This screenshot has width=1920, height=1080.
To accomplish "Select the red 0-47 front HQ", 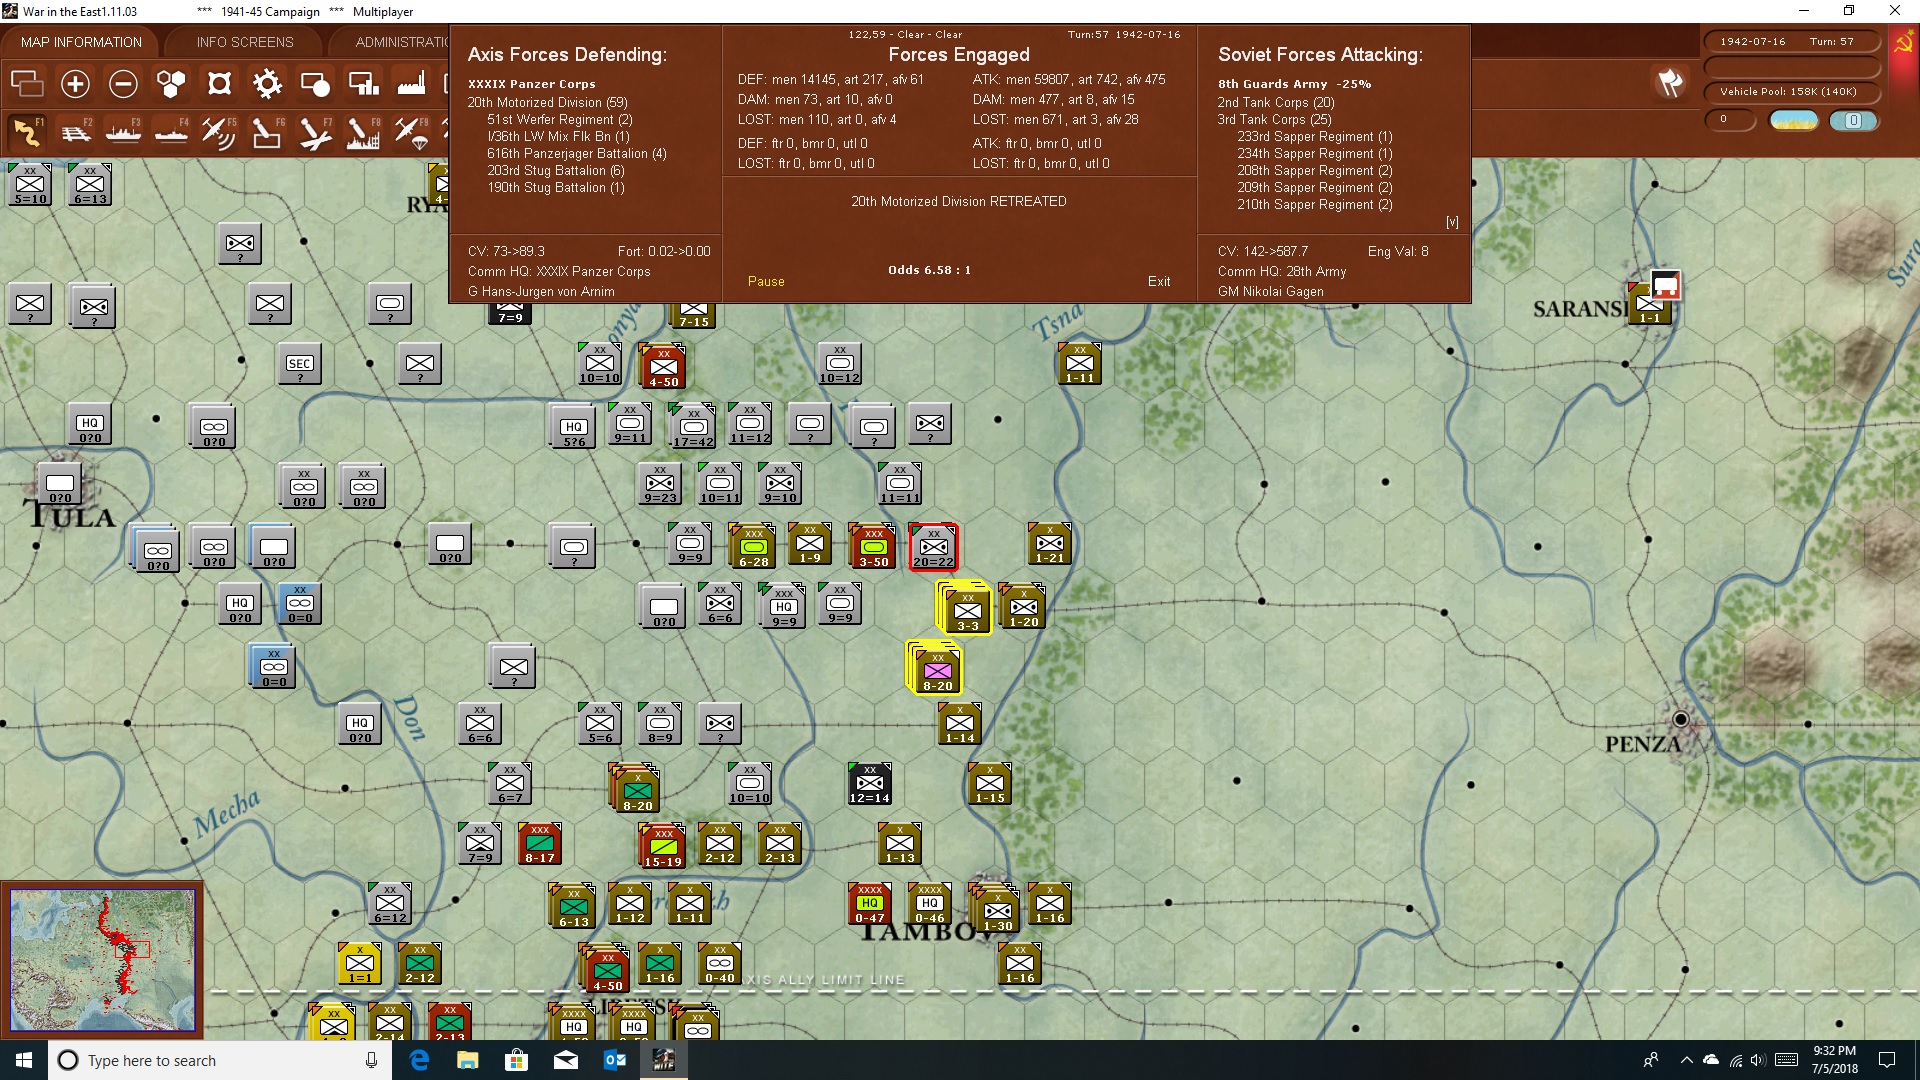I will point(869,903).
